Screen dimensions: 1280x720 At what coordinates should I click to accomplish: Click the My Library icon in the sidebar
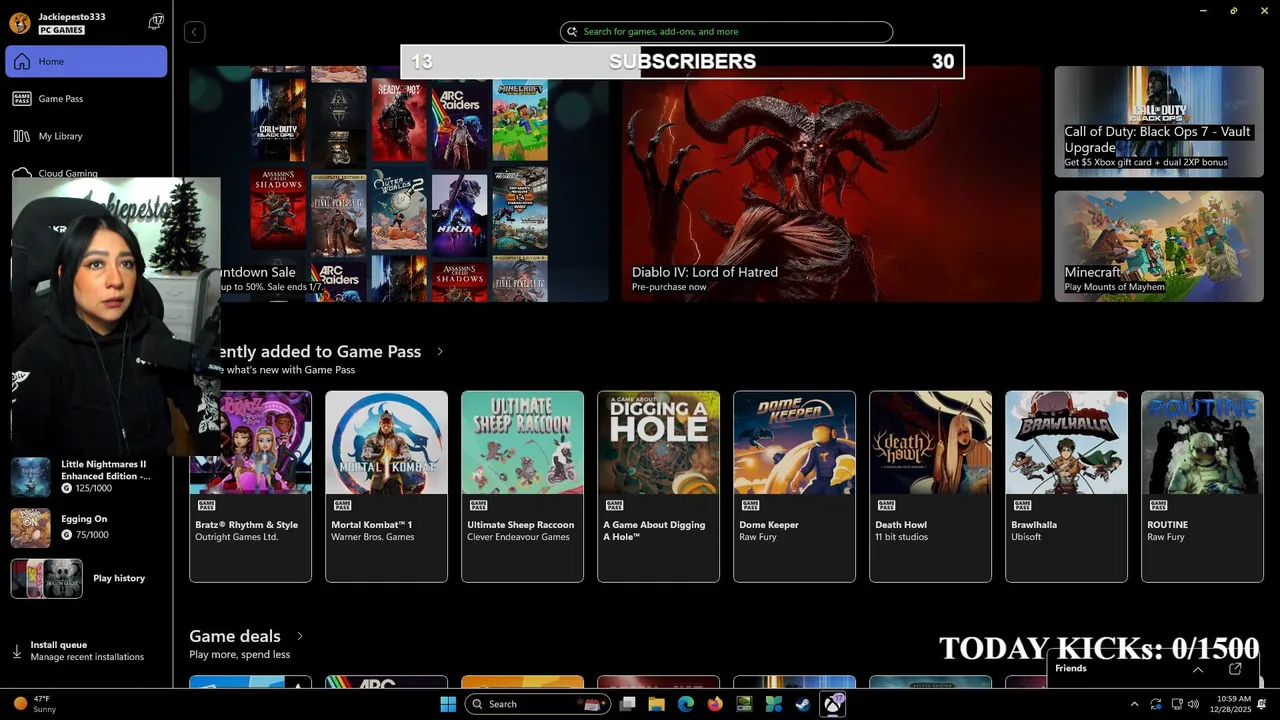tap(21, 136)
